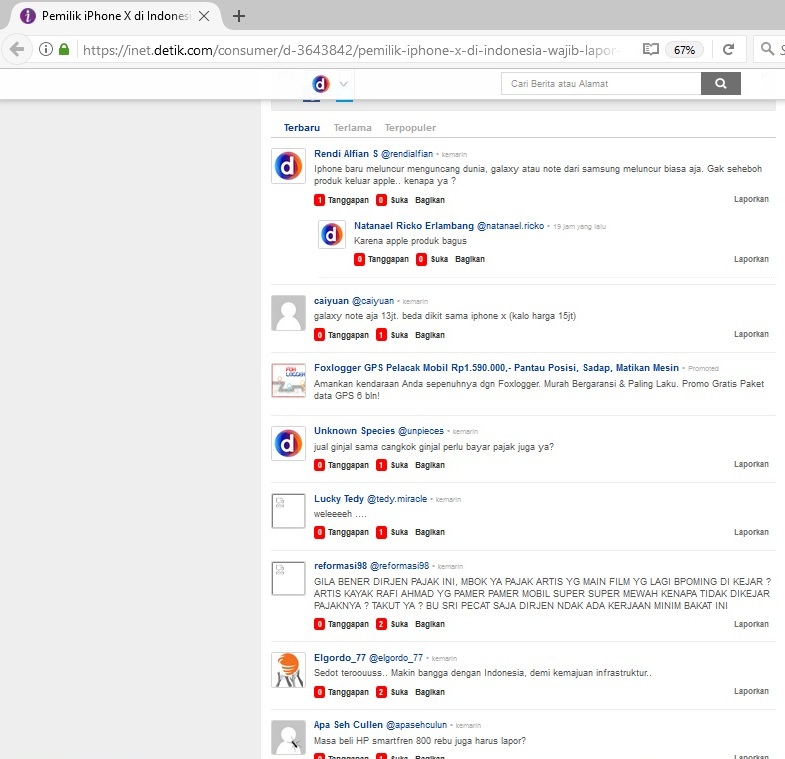Switch to the Terlama comments tab

click(x=352, y=128)
